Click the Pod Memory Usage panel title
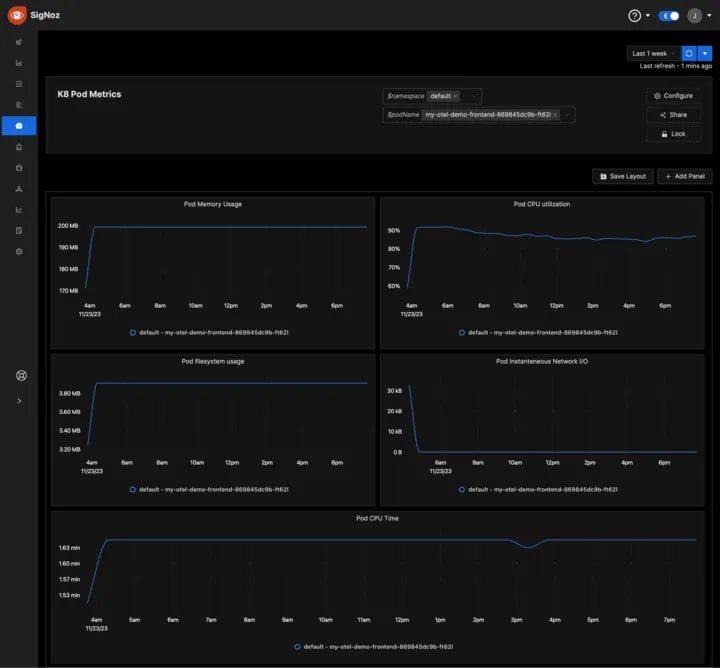Viewport: 720px width, 668px height. point(213,204)
